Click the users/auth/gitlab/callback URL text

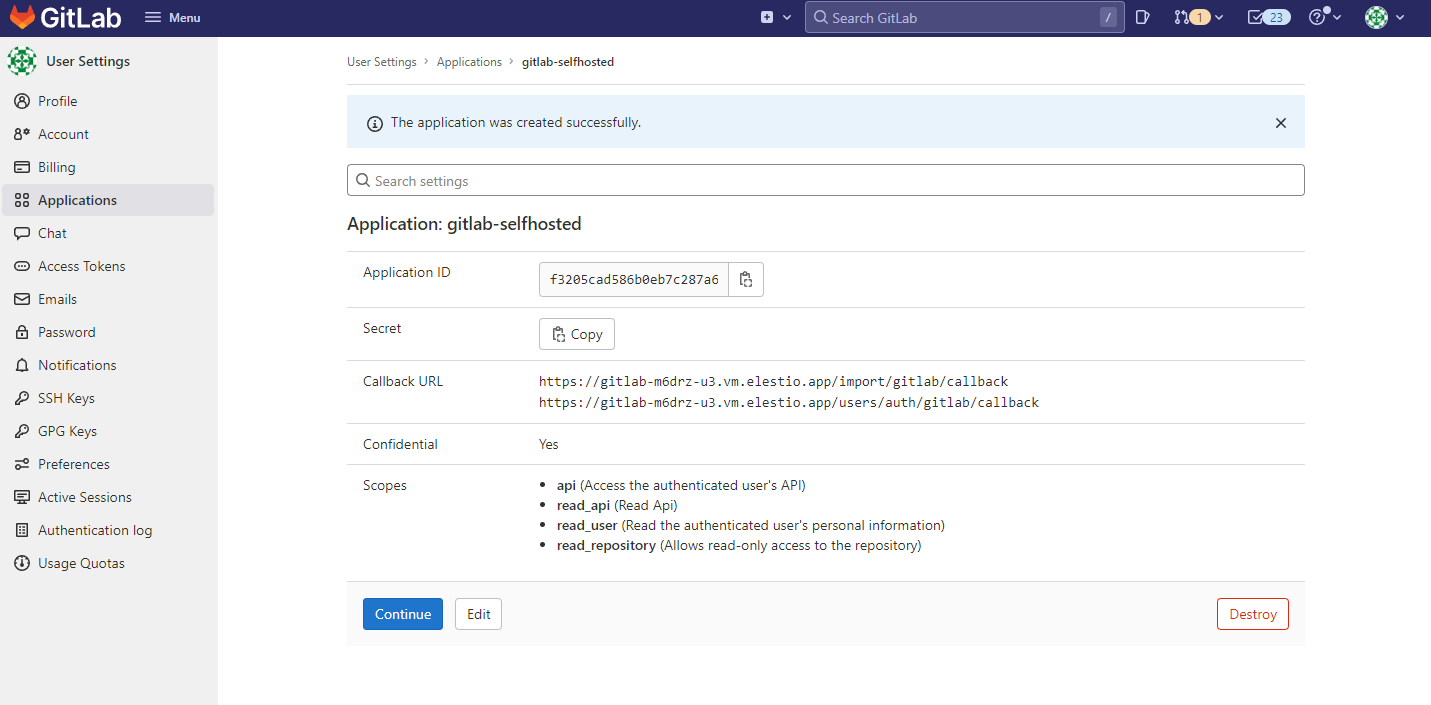coord(789,402)
